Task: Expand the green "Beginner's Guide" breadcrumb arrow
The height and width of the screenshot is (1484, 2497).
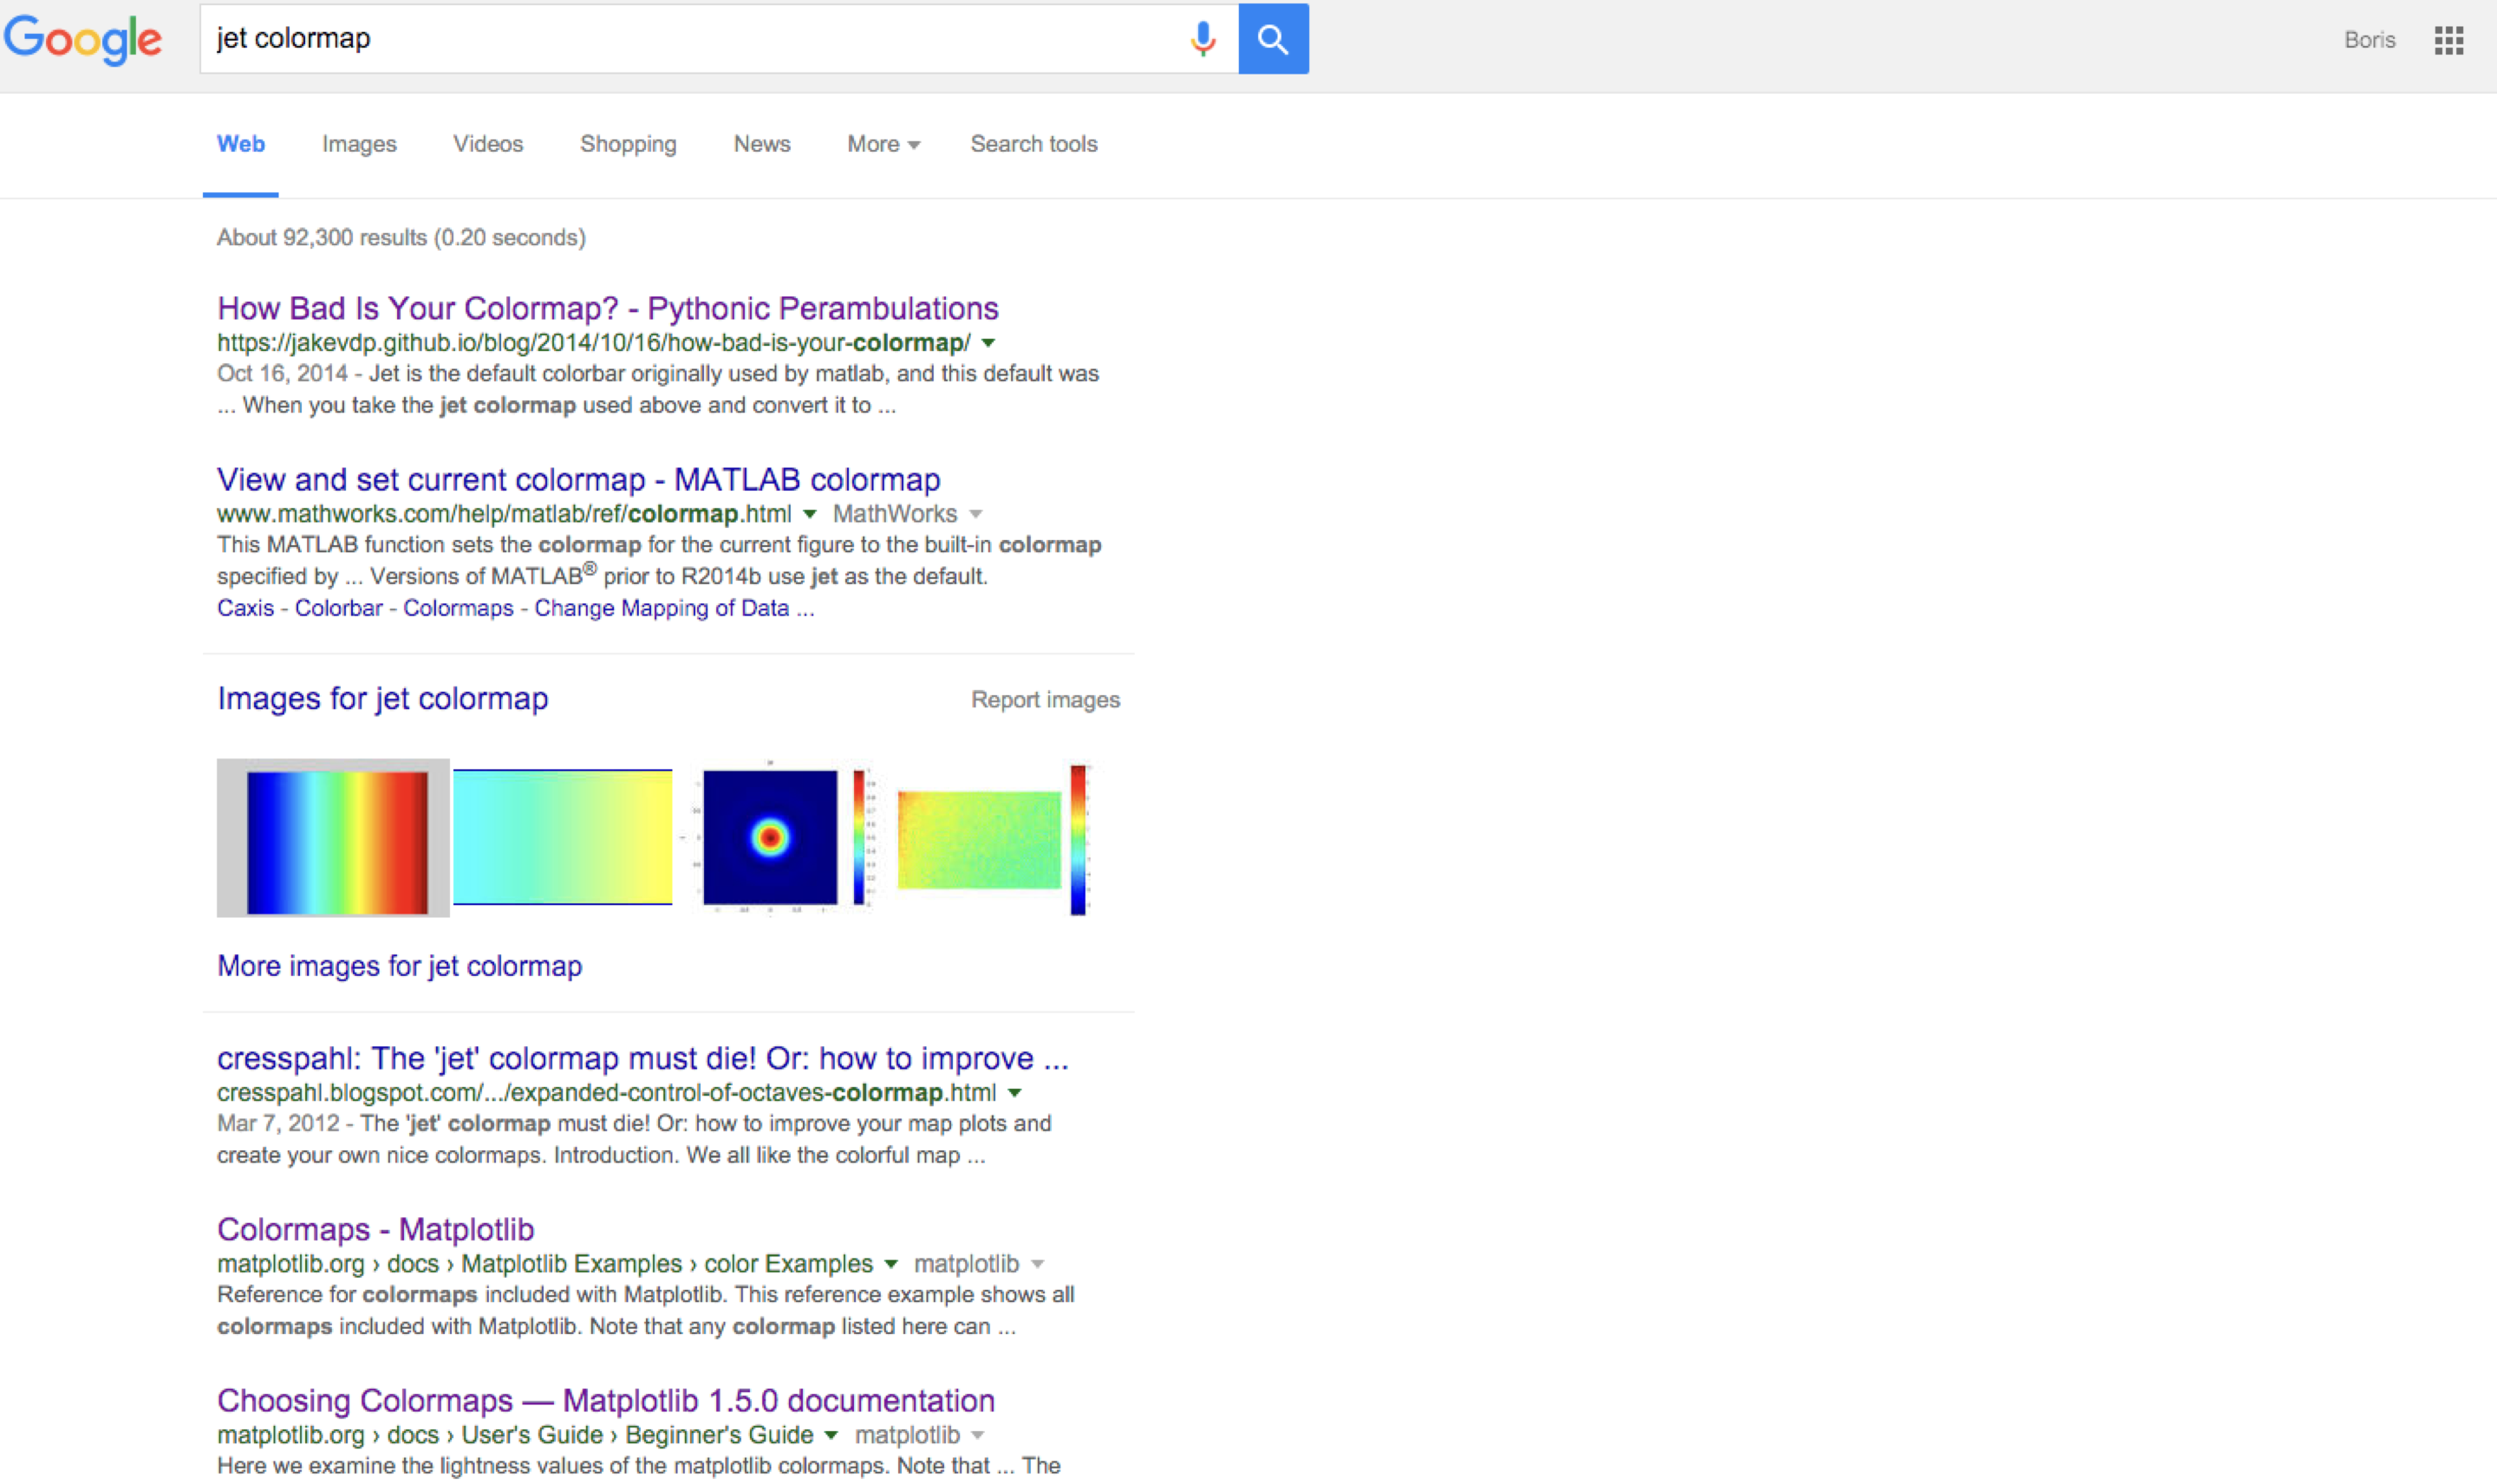Action: (831, 1435)
